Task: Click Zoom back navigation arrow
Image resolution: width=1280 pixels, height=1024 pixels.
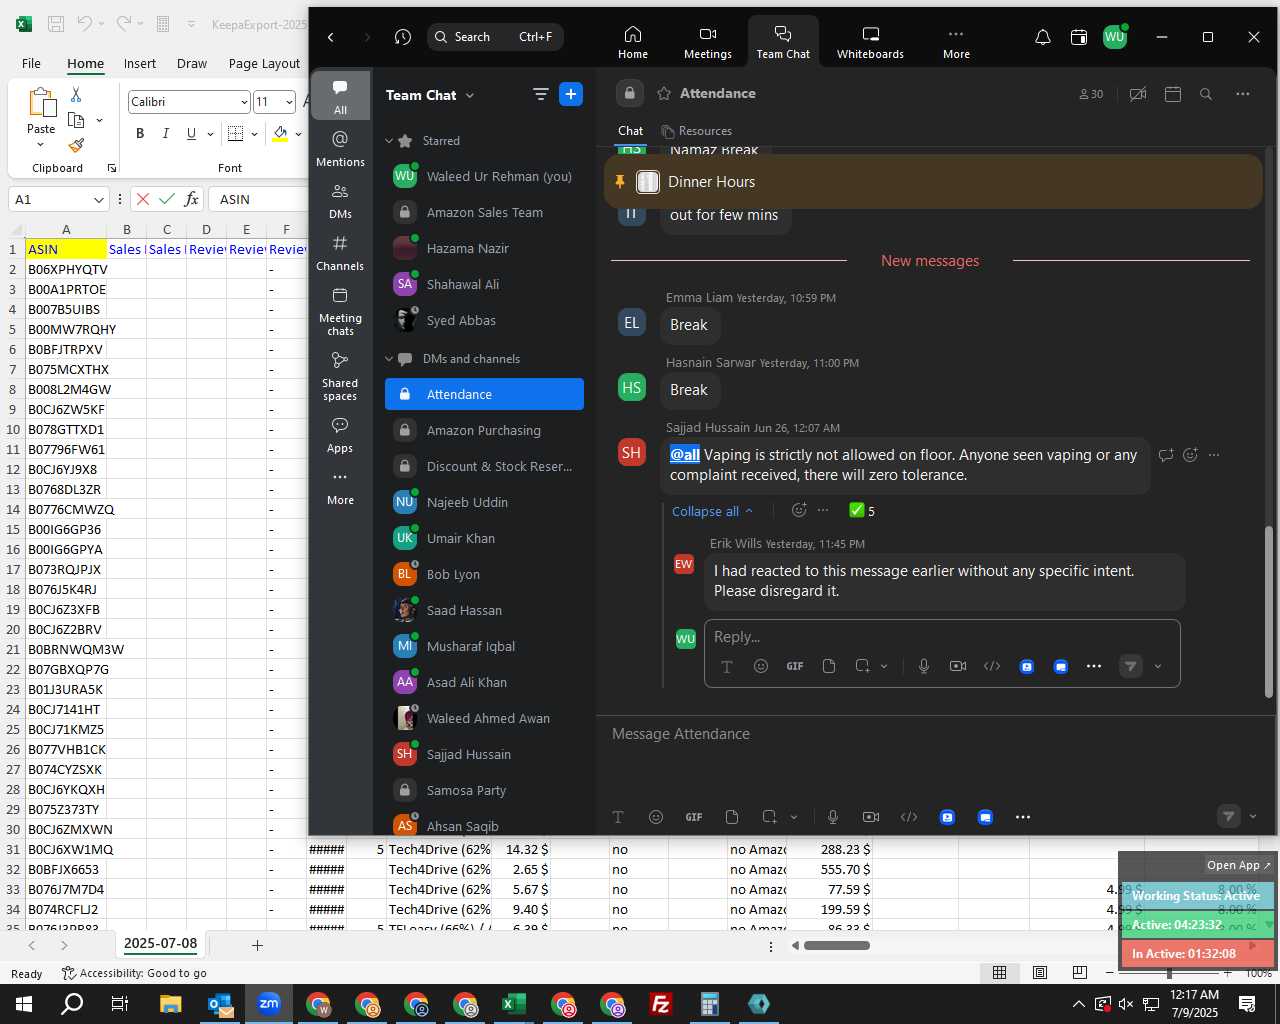Action: click(x=331, y=37)
